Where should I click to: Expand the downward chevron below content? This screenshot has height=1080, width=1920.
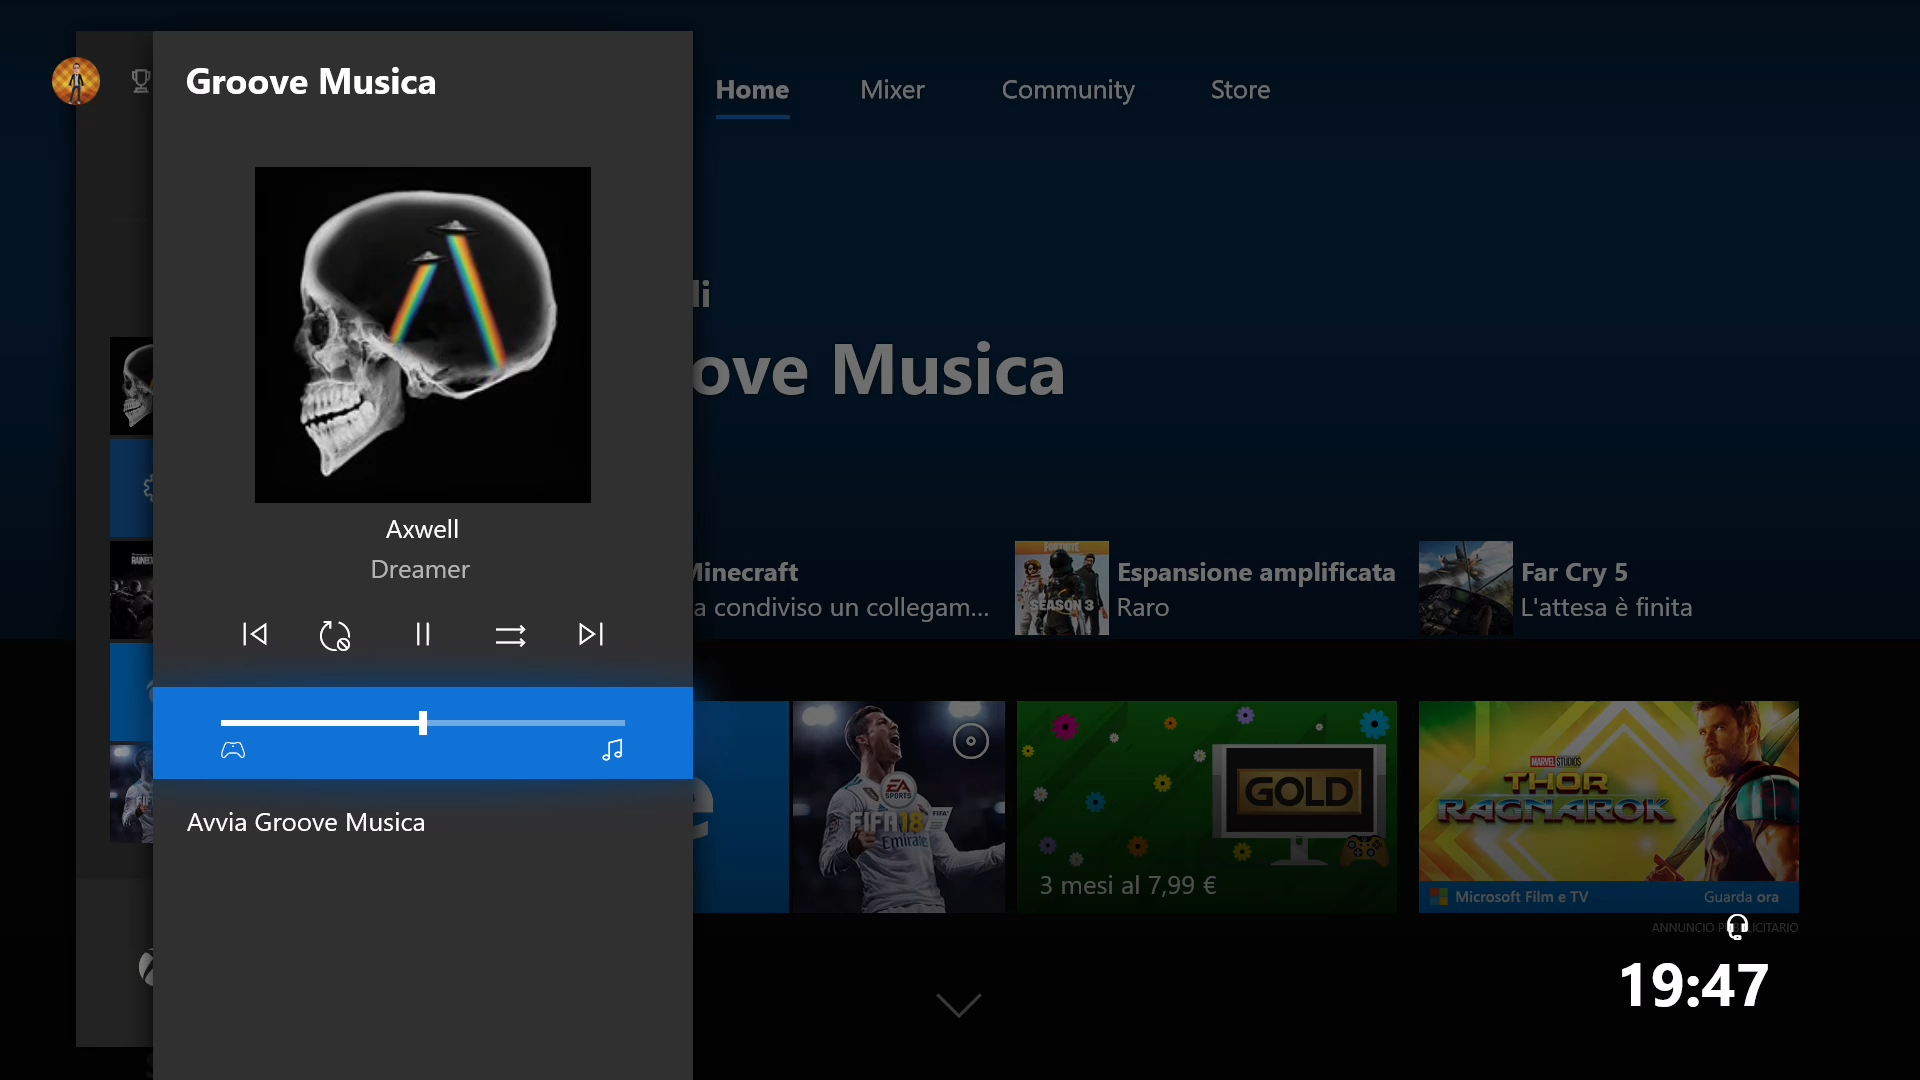tap(960, 1006)
